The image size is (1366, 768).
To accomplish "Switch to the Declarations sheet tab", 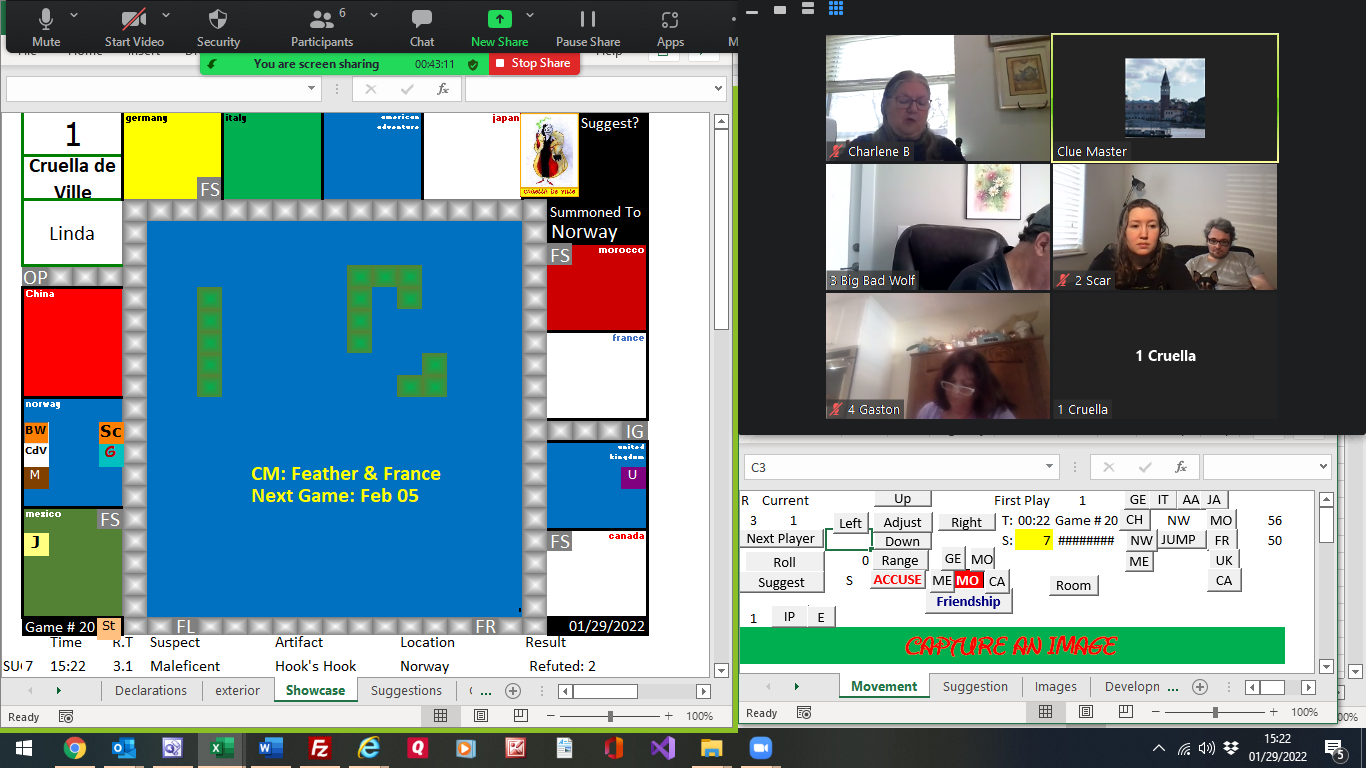I will tap(151, 690).
